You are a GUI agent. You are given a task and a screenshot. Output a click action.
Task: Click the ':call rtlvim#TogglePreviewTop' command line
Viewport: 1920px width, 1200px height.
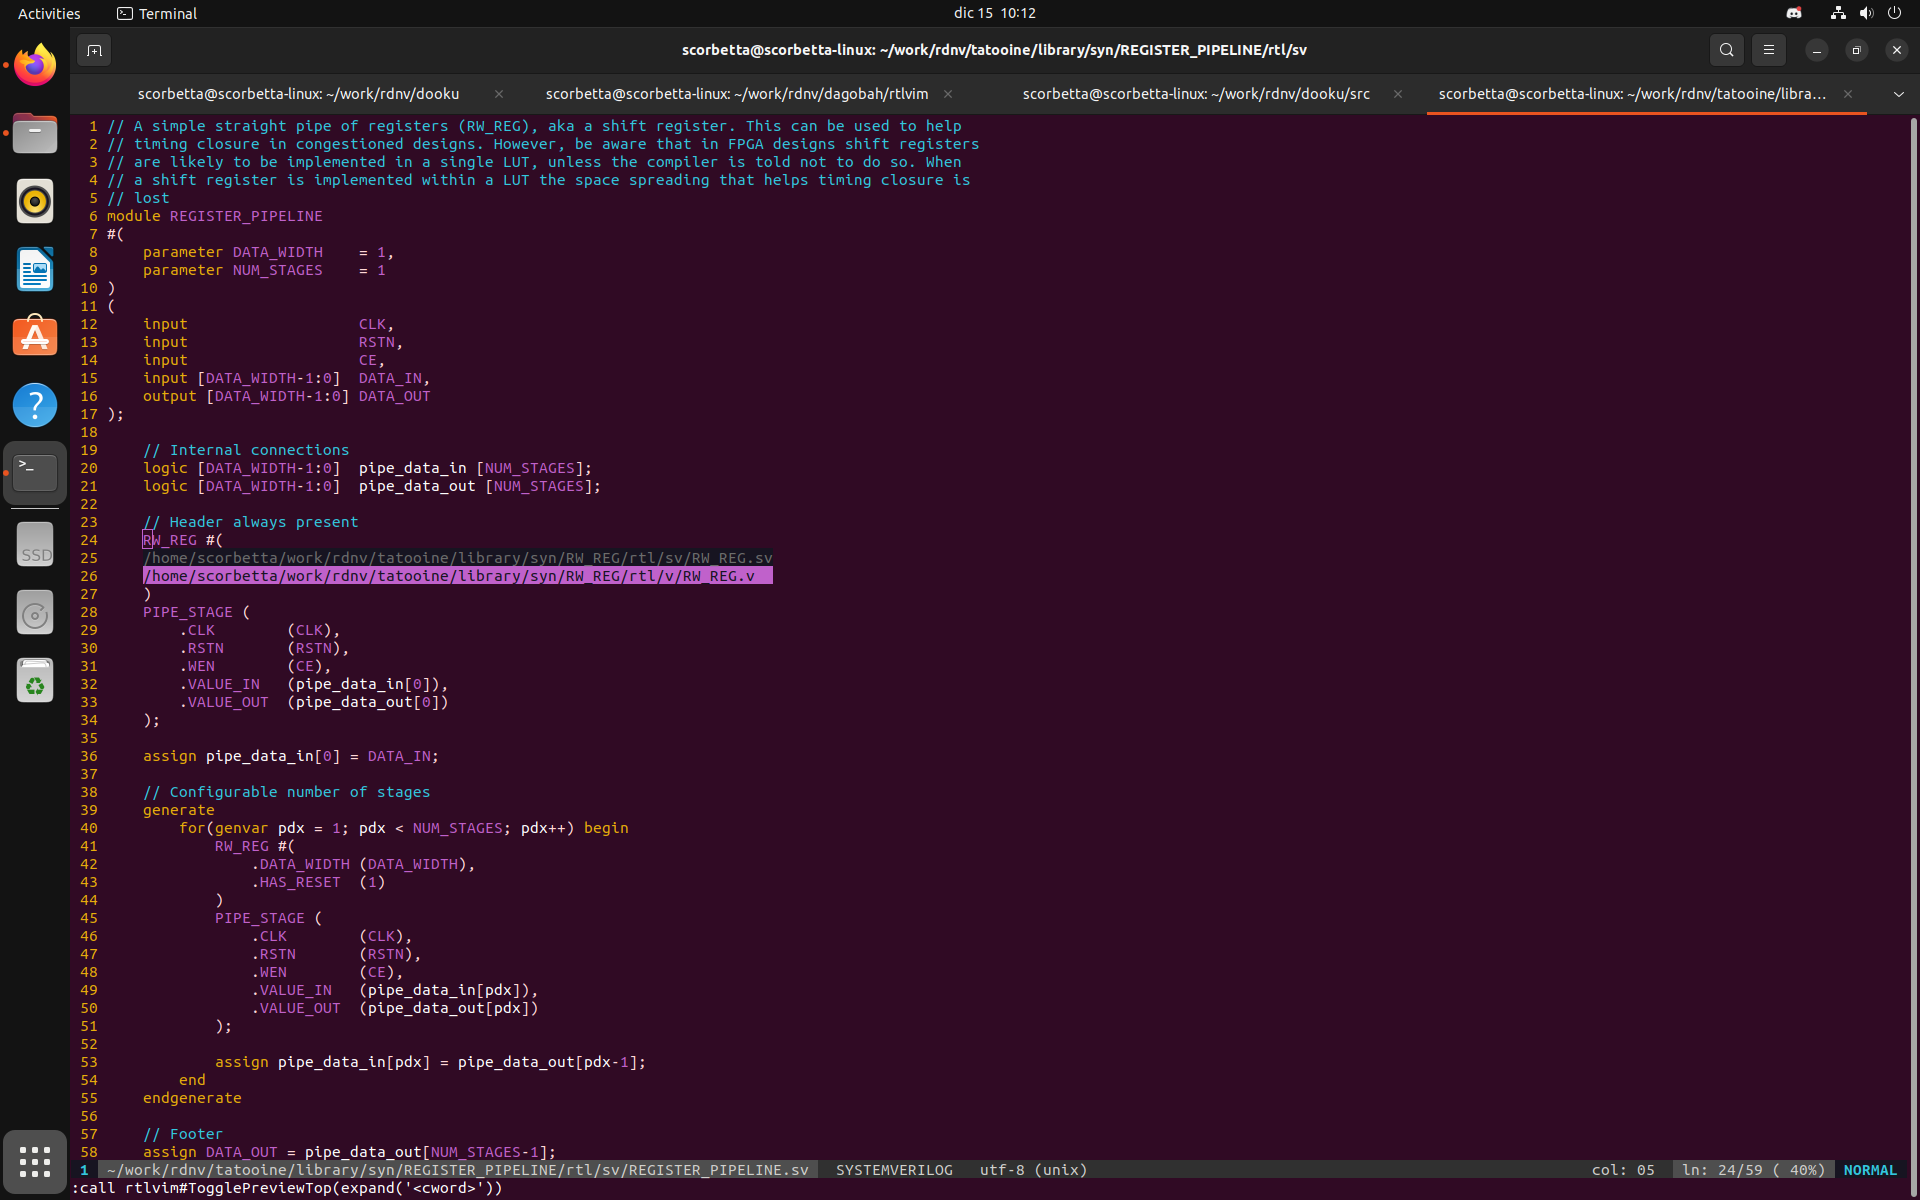click(x=287, y=1188)
